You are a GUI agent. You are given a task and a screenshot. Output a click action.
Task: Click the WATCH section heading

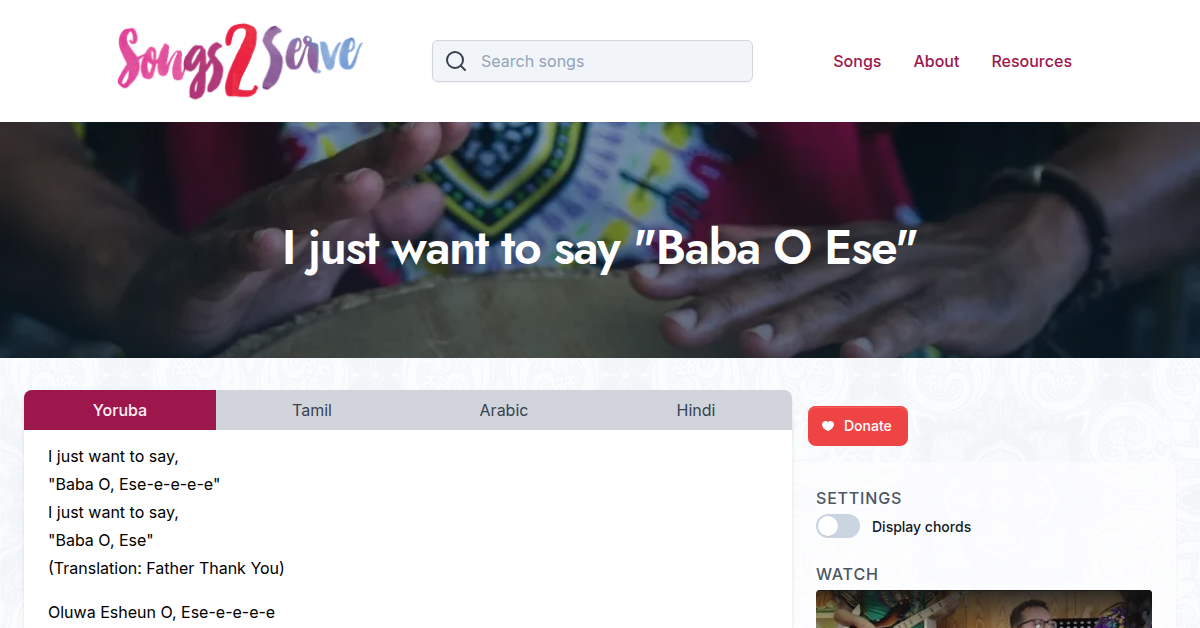click(x=846, y=574)
